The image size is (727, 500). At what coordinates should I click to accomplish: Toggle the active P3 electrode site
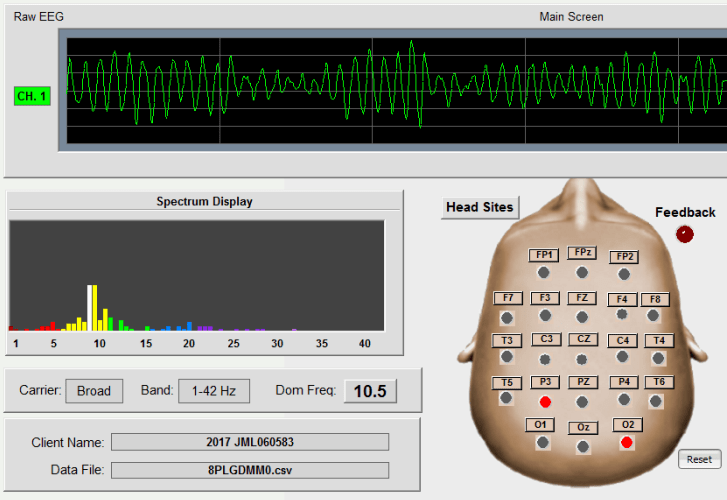coord(545,400)
